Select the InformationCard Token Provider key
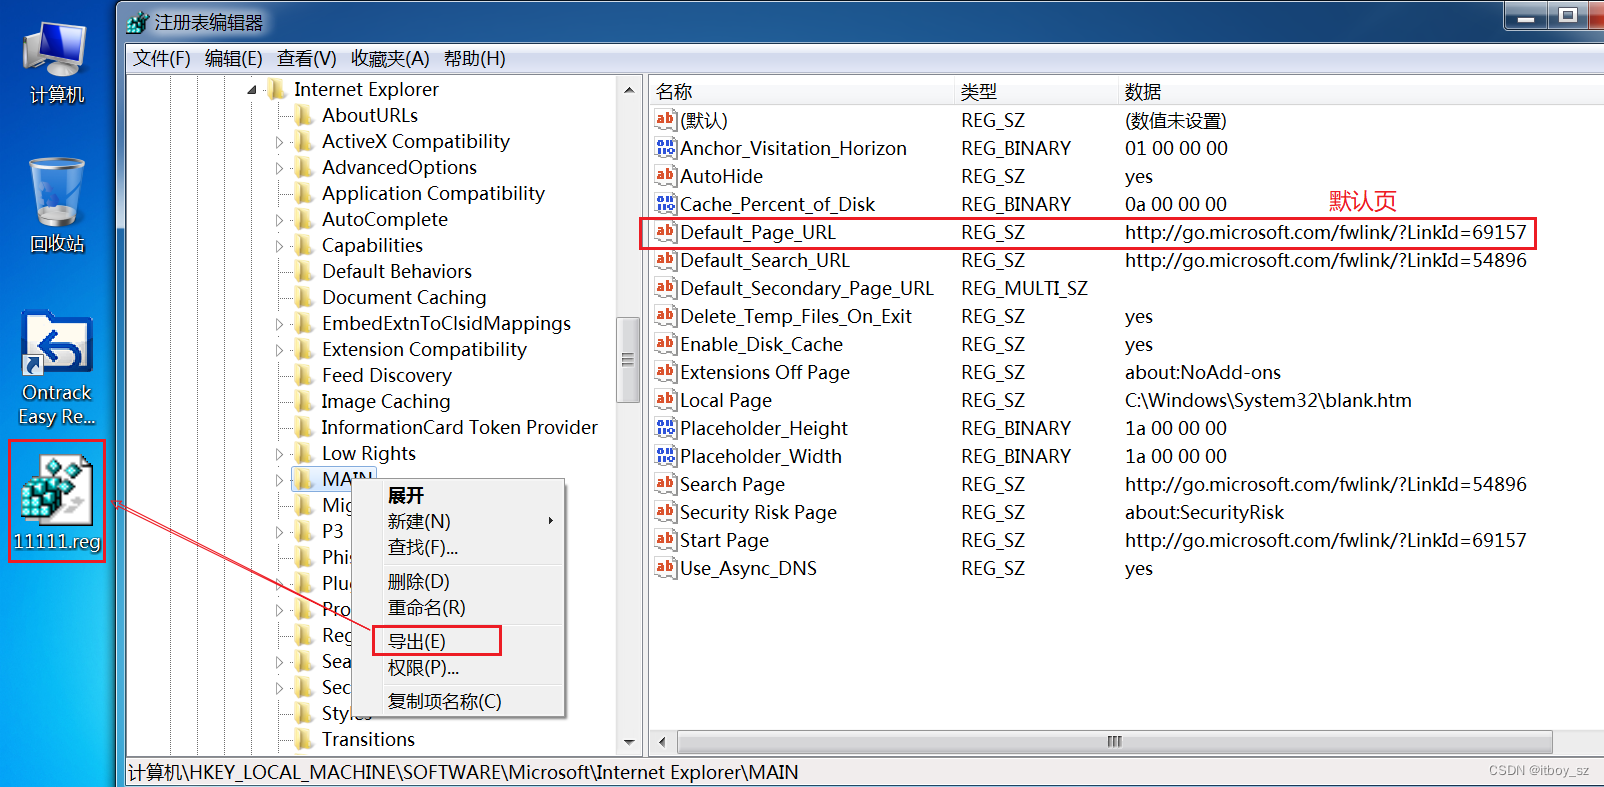Screen dimensions: 1604x787 [459, 427]
